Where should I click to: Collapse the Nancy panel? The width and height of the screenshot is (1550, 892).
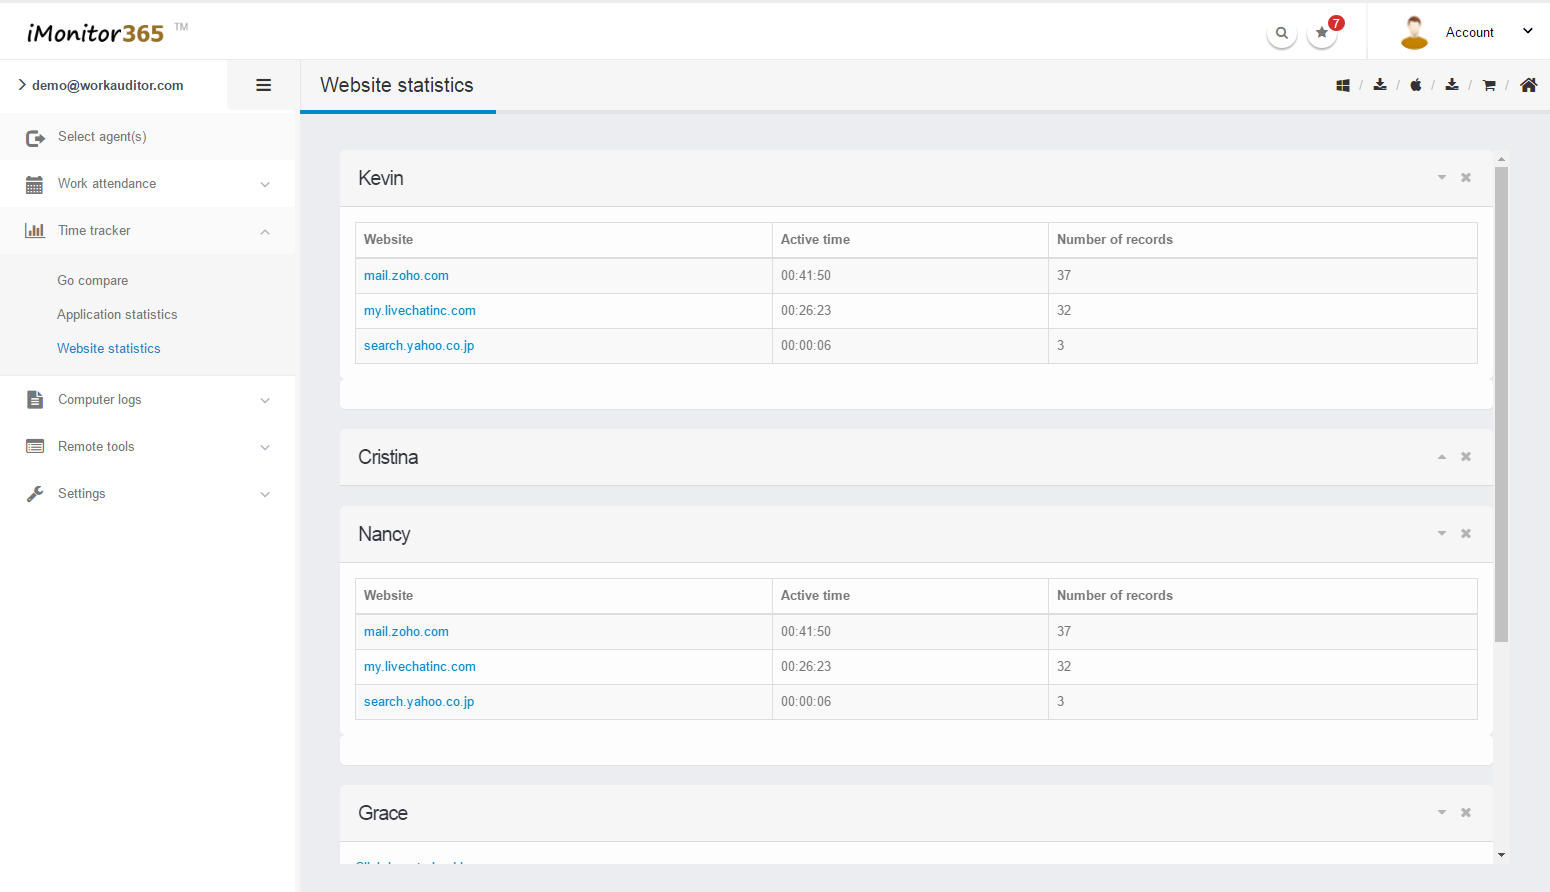pyautogui.click(x=1442, y=534)
